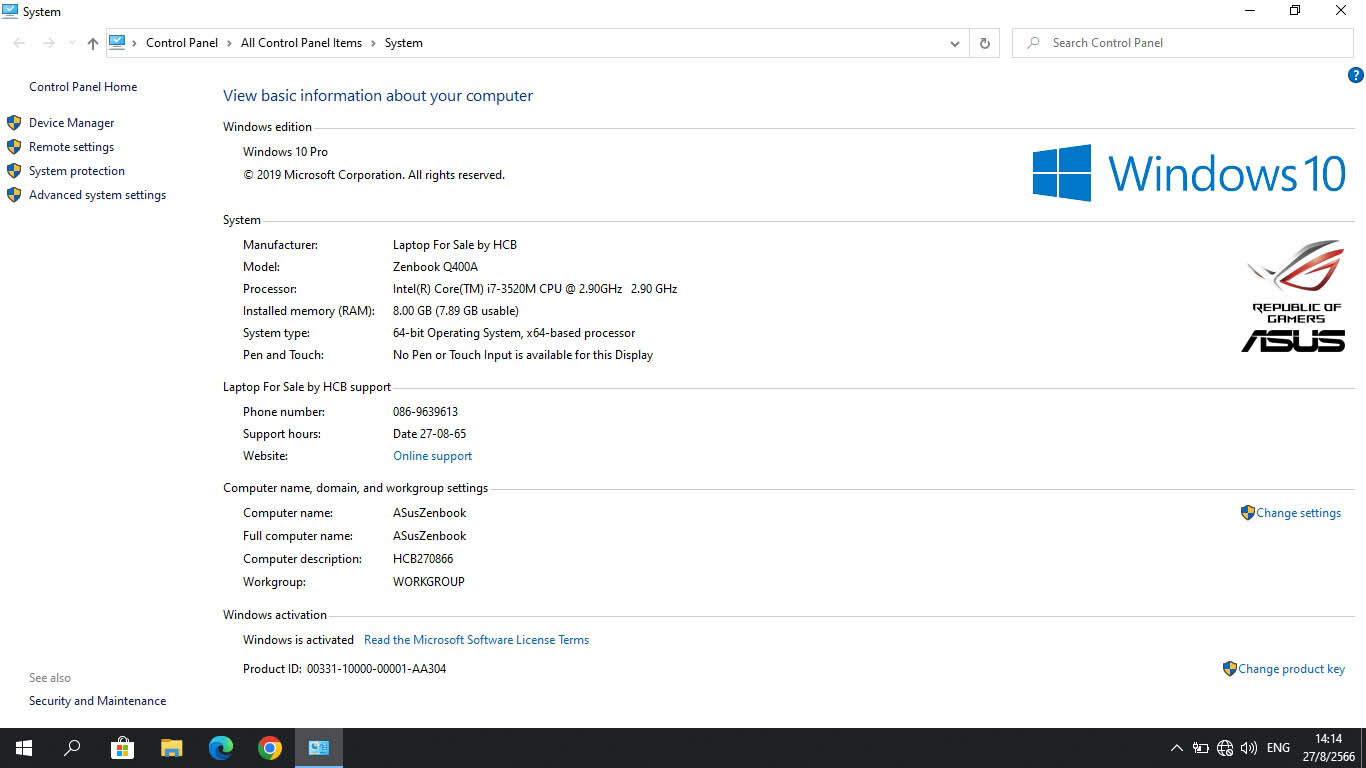1366x768 pixels.
Task: Click the Manufacturer value Laptop For Sale by HCB
Action: click(x=455, y=245)
